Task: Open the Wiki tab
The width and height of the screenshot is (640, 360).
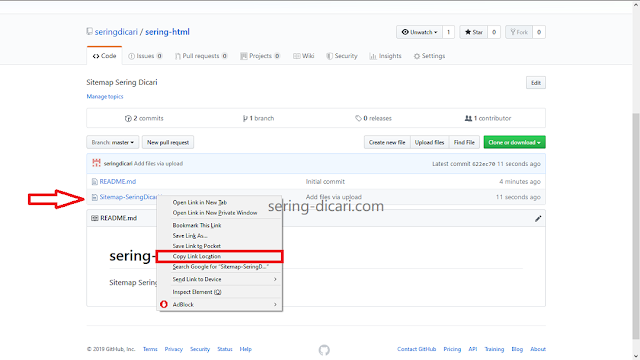Action: point(304,56)
